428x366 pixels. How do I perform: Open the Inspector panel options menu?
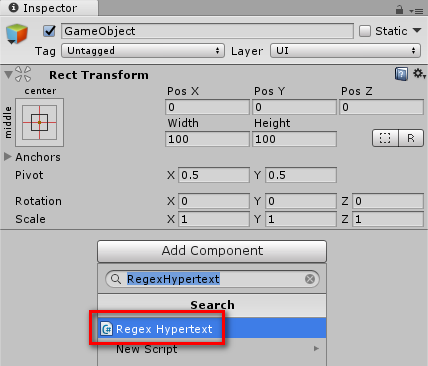tap(417, 11)
